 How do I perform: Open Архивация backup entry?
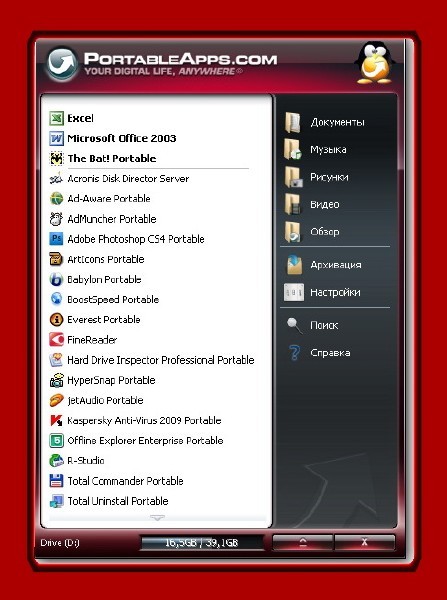(x=323, y=265)
